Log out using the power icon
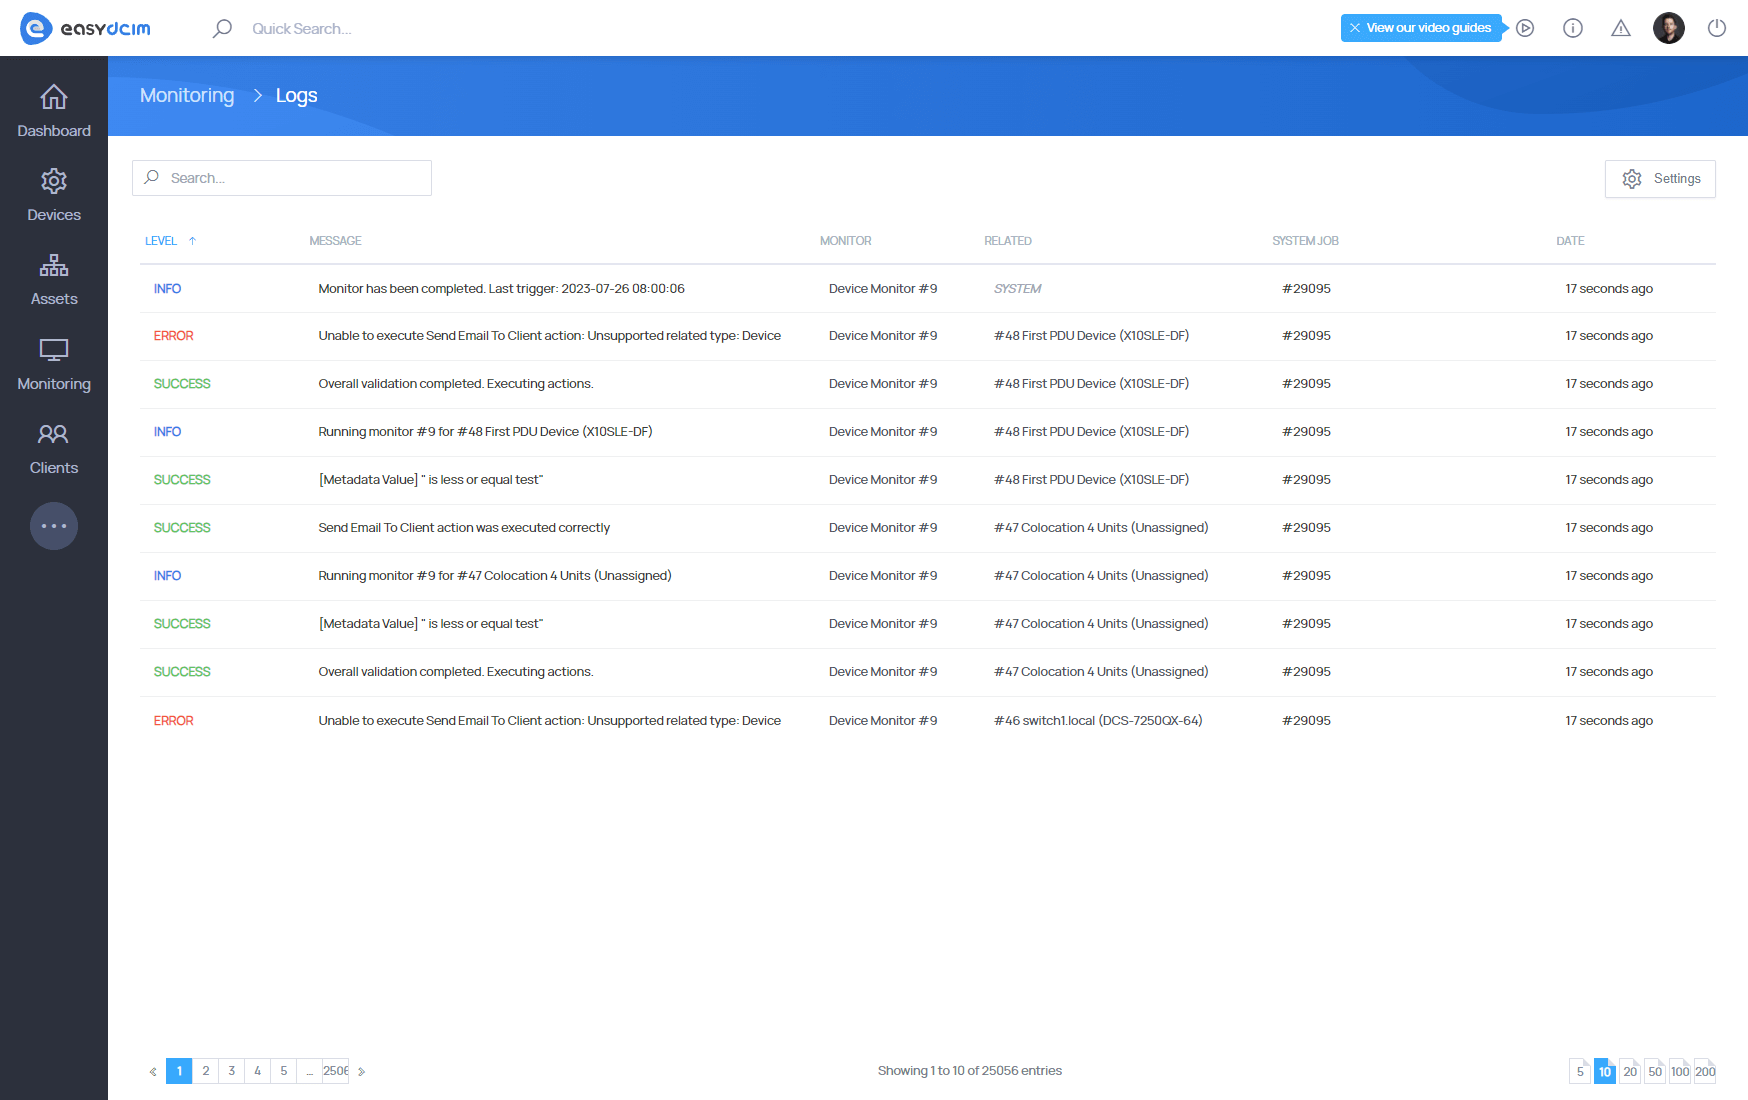 [x=1717, y=28]
